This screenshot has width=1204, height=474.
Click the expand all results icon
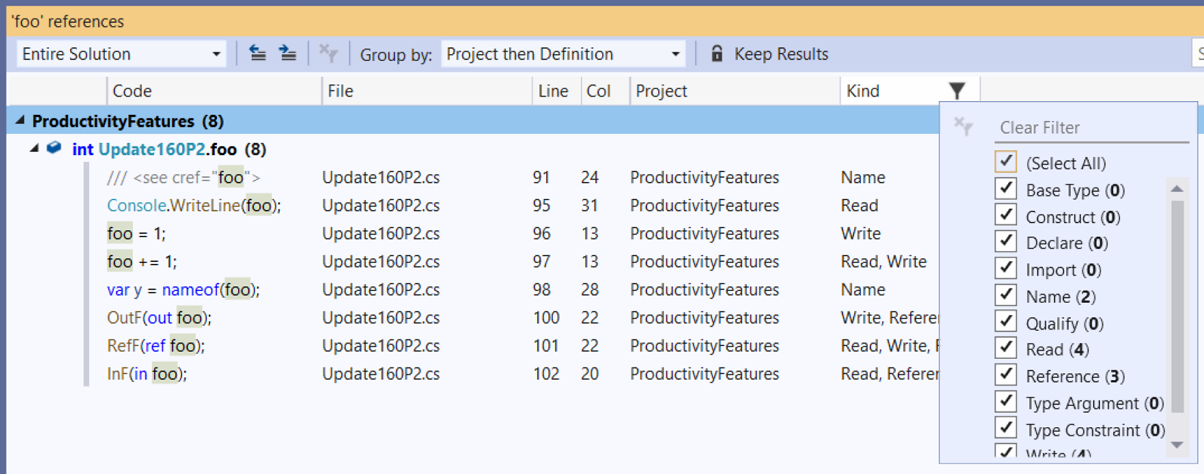(x=287, y=54)
